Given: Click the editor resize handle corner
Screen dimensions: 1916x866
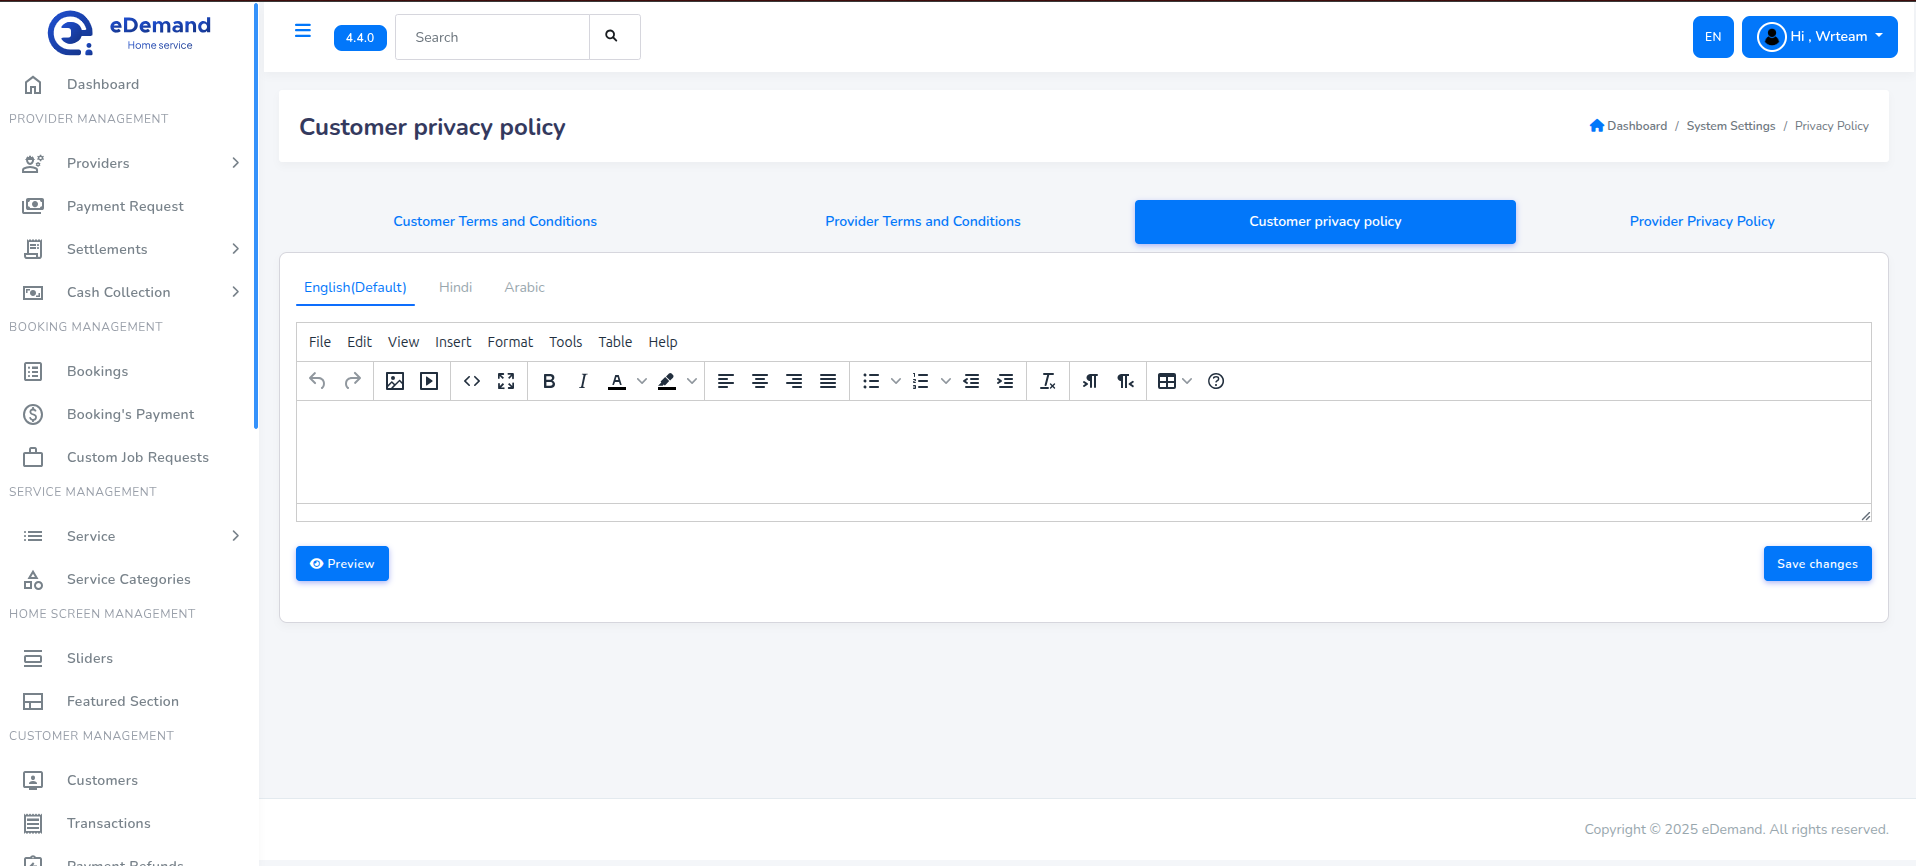Looking at the screenshot, I should (1865, 515).
